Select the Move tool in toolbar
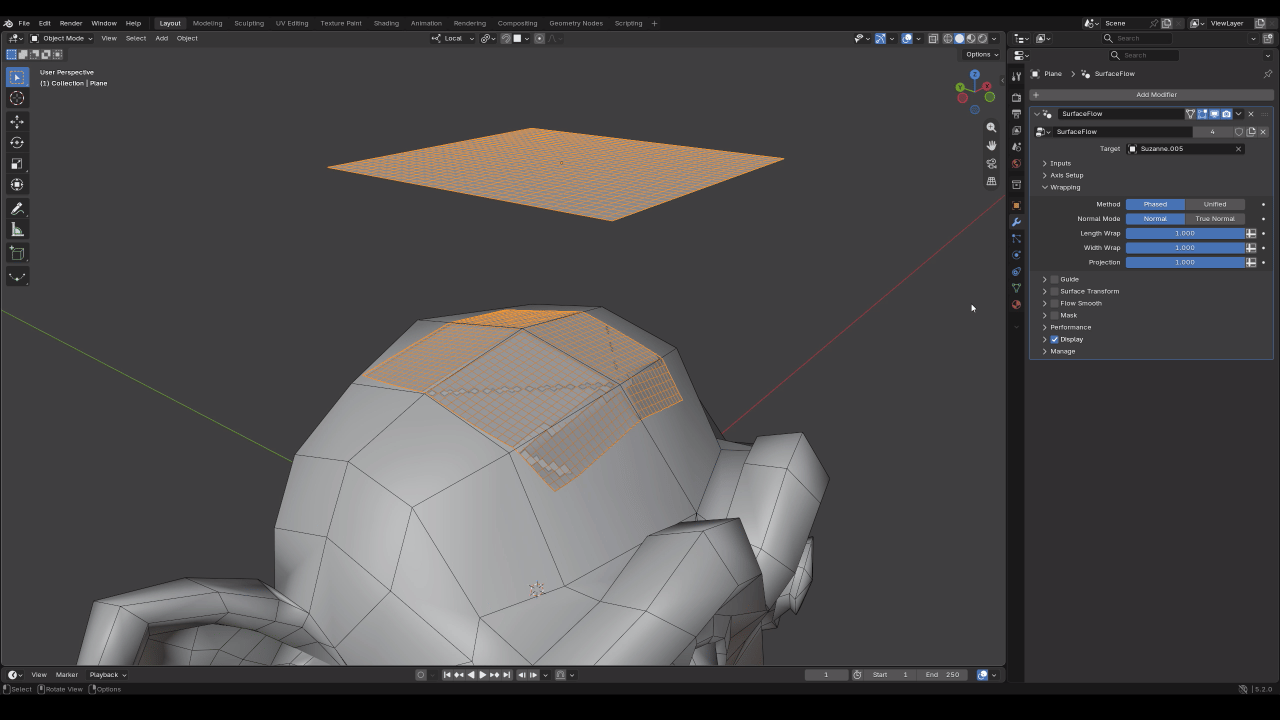 pyautogui.click(x=17, y=121)
